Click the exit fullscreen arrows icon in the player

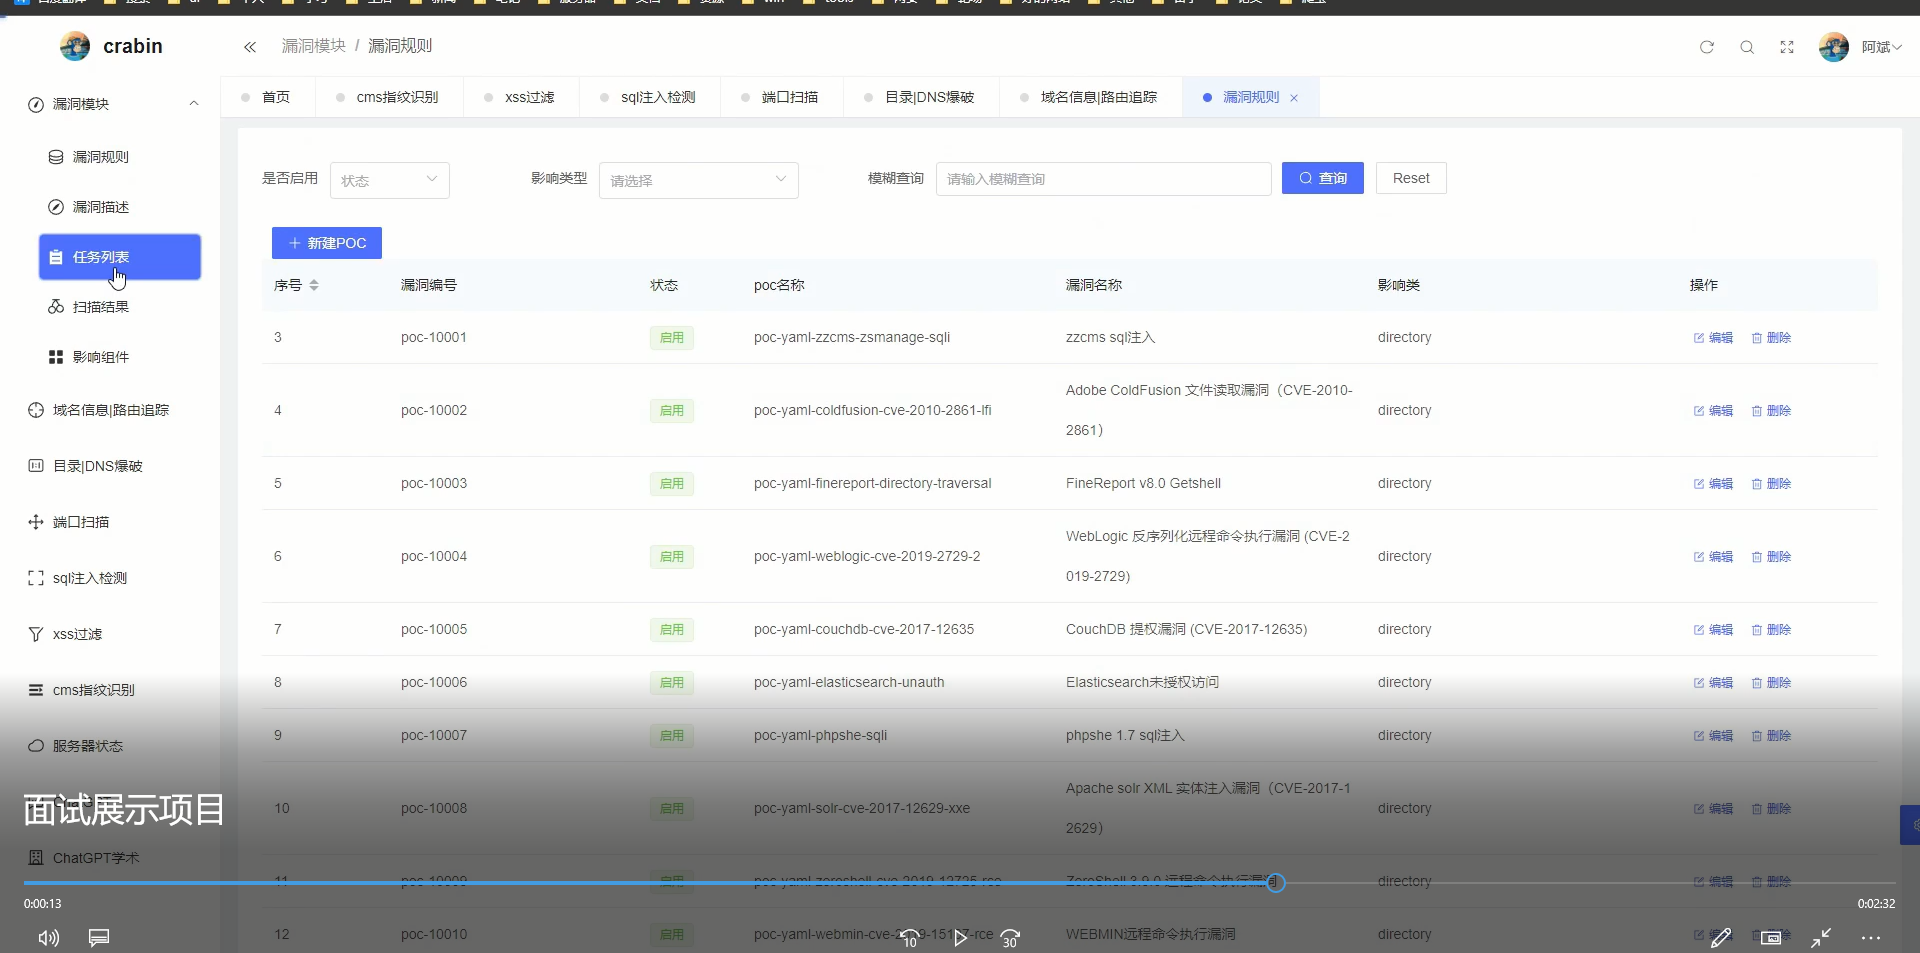point(1821,938)
